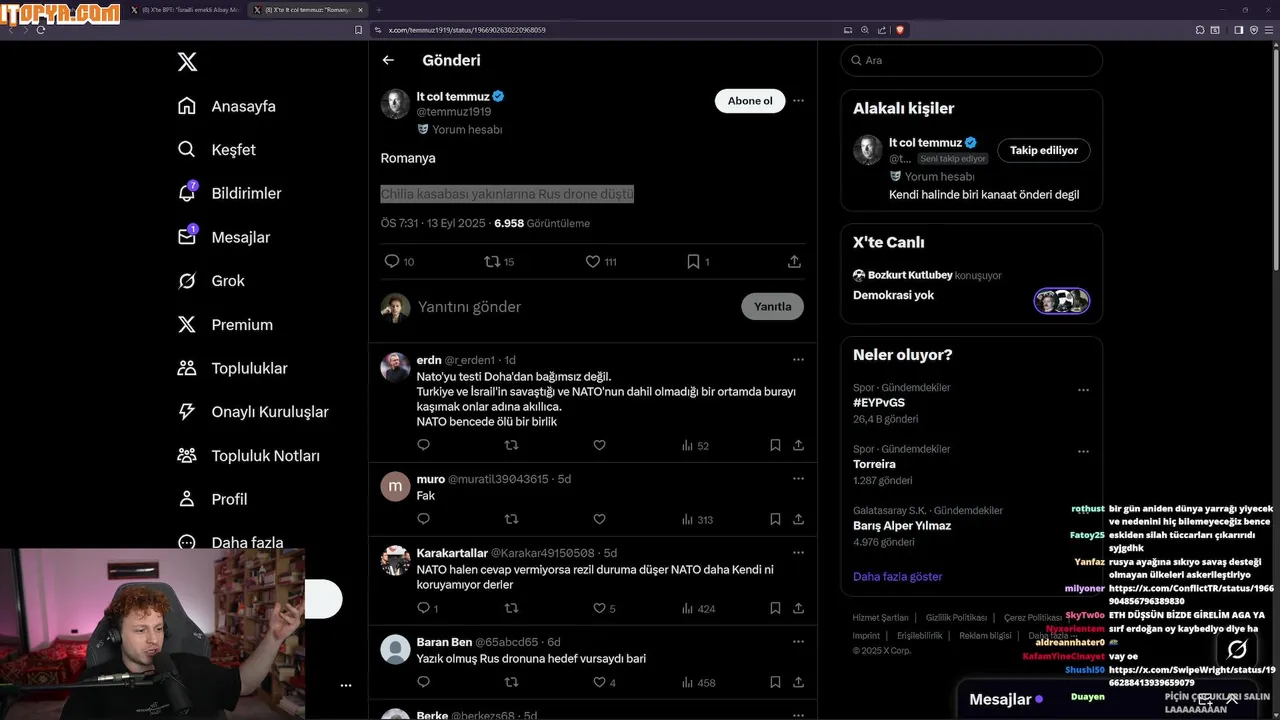The width and height of the screenshot is (1280, 720).
Task: Open more menu on erdn reply
Action: pyautogui.click(x=798, y=359)
